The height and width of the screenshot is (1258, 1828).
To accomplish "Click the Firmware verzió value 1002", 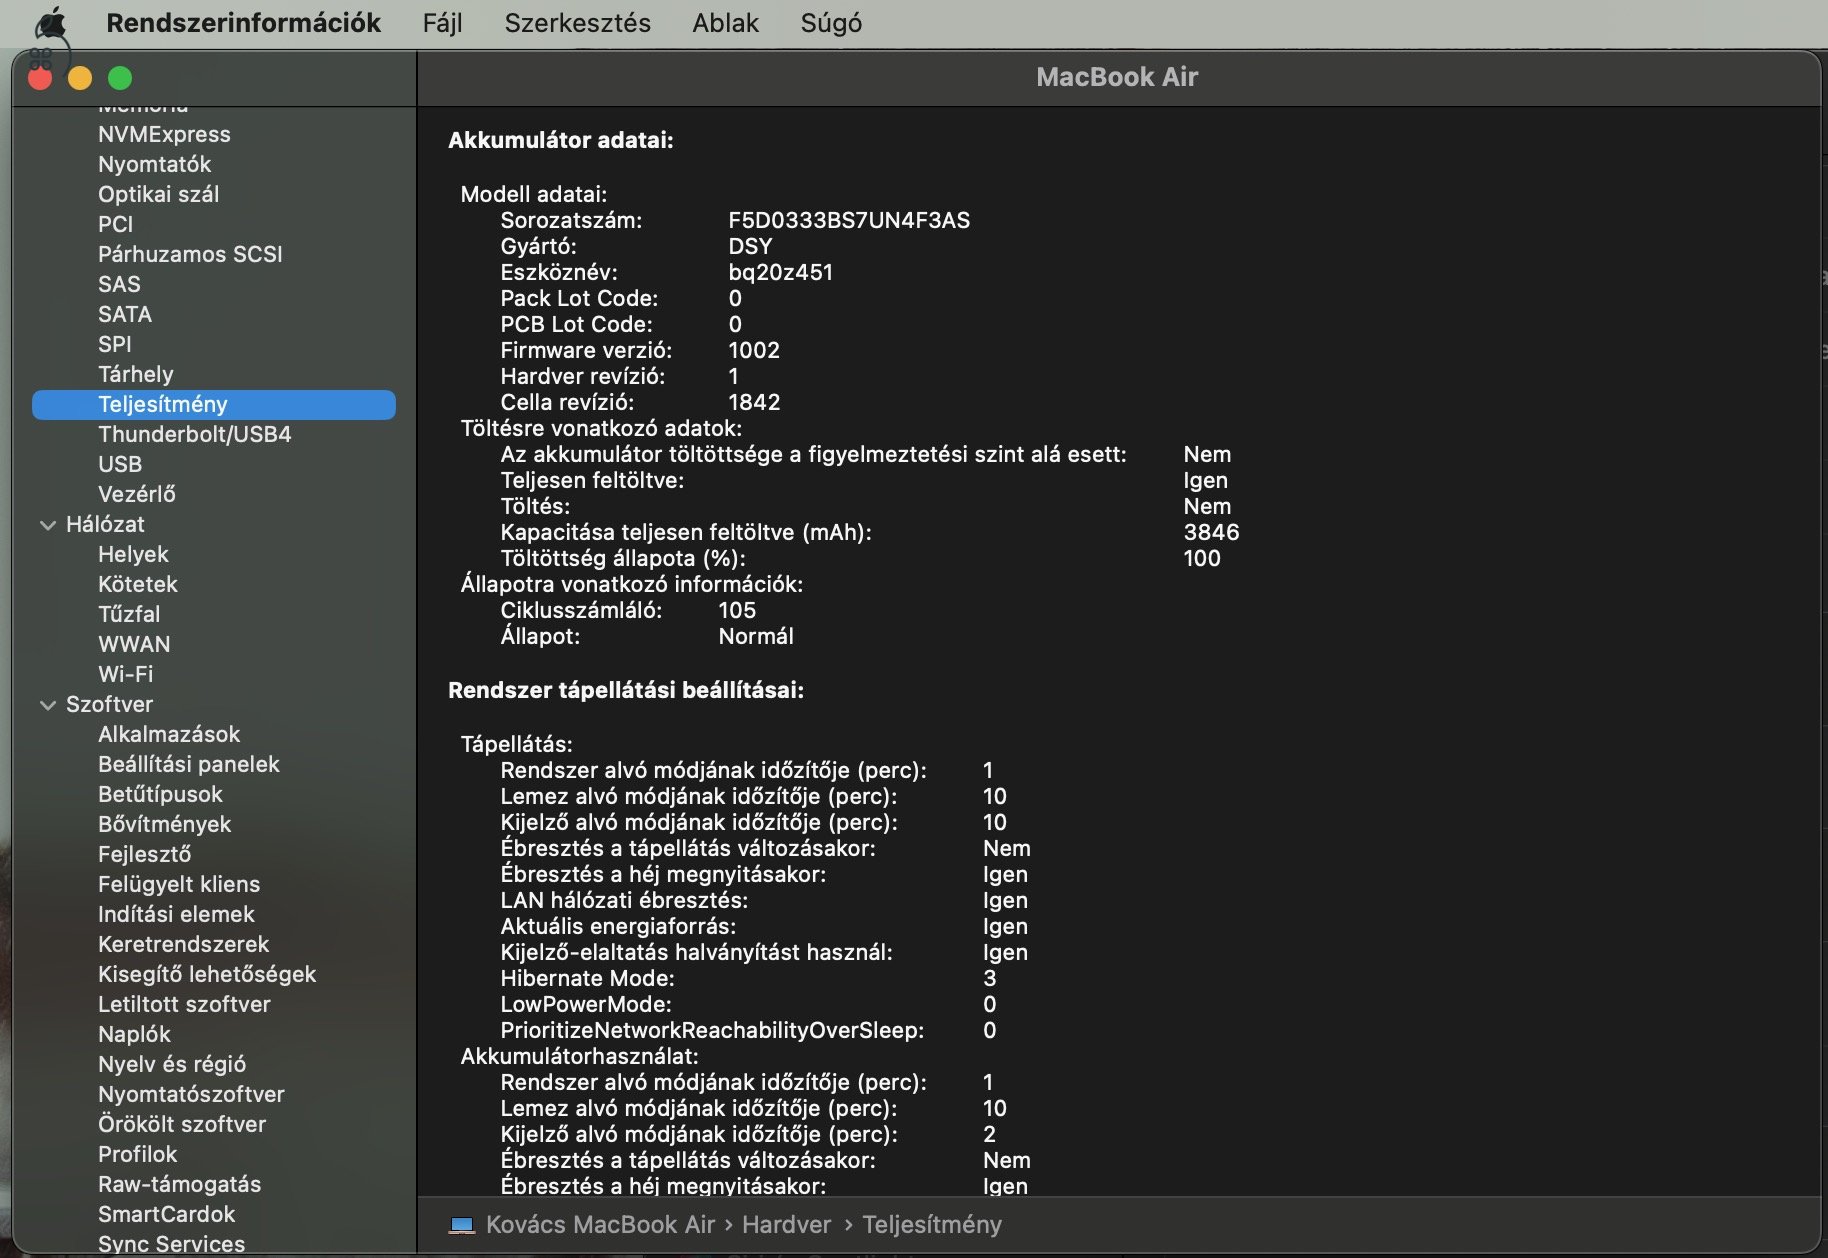I will [x=754, y=350].
